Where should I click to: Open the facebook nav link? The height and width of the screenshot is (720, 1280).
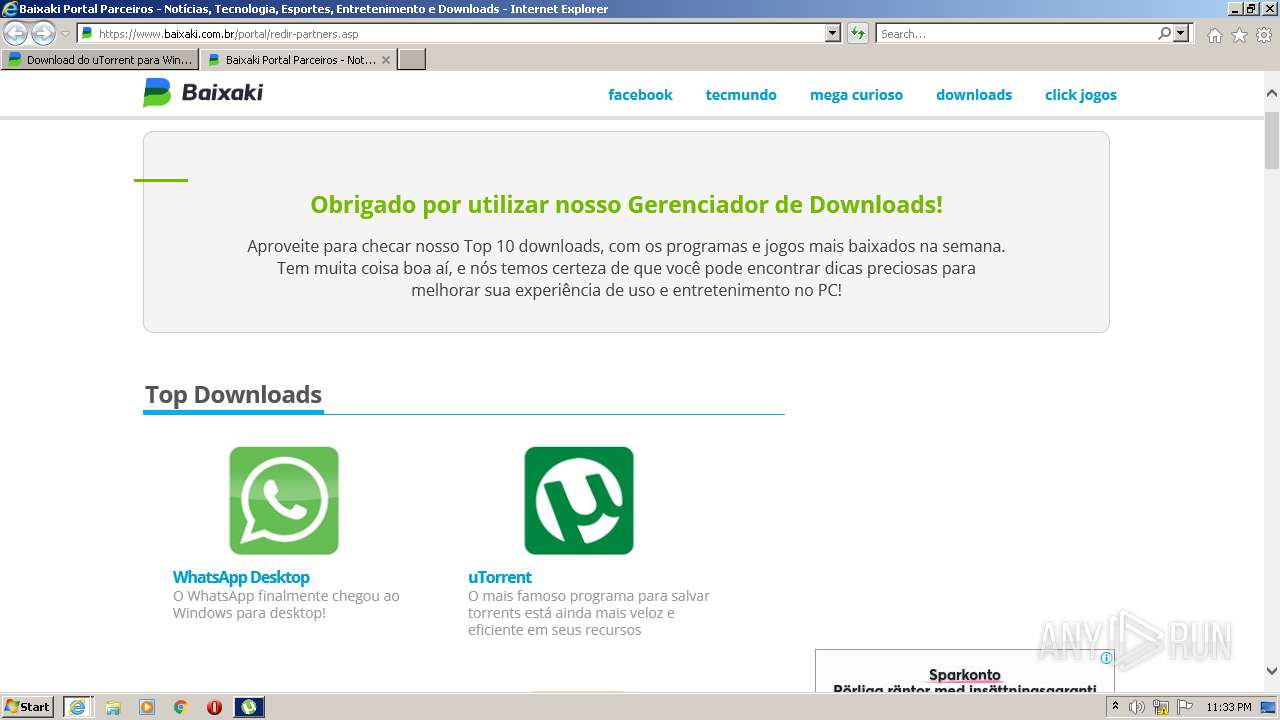coord(640,95)
